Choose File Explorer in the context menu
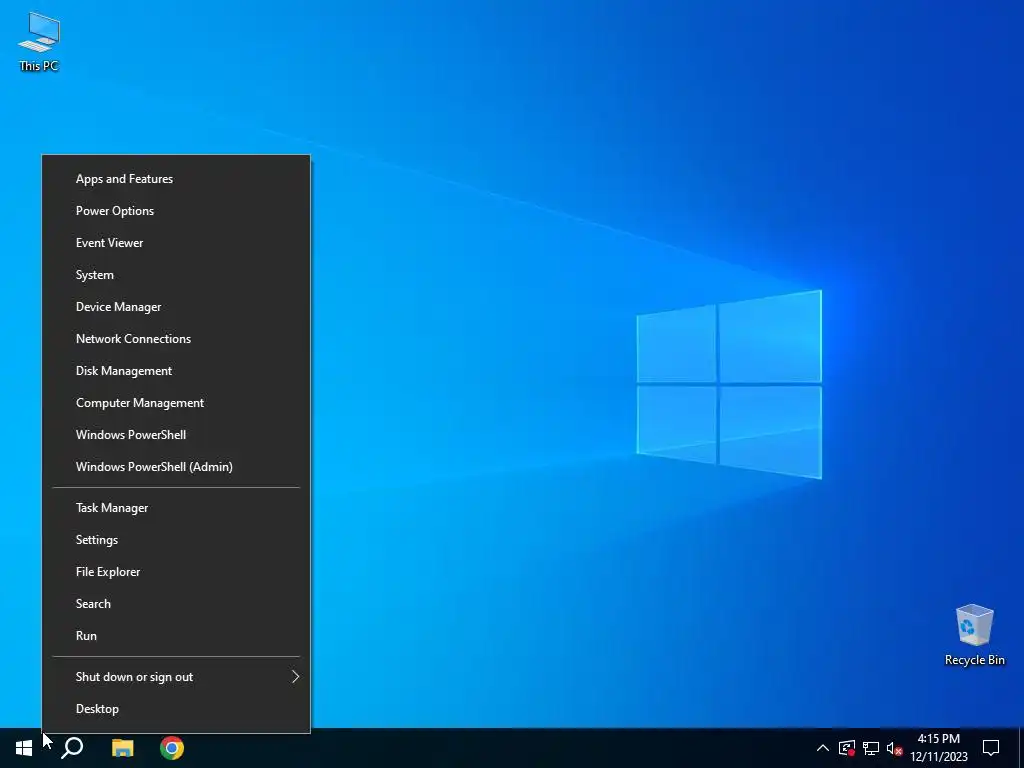 tap(176, 572)
